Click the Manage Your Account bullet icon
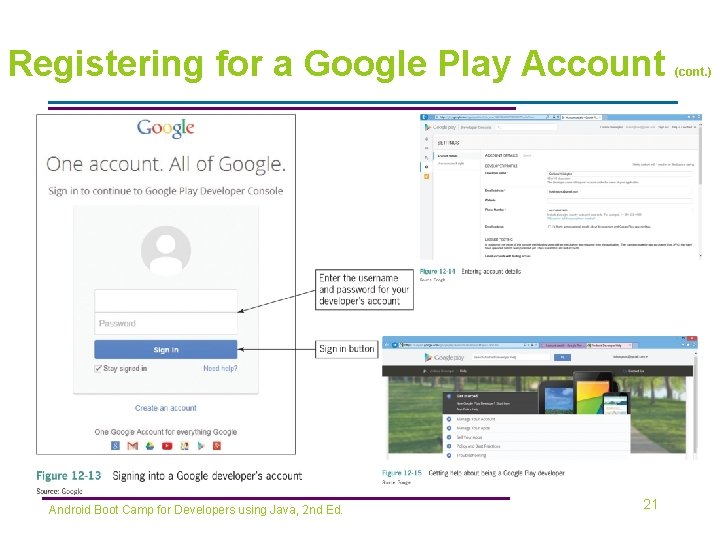Screen dimensions: 720x540 449,419
